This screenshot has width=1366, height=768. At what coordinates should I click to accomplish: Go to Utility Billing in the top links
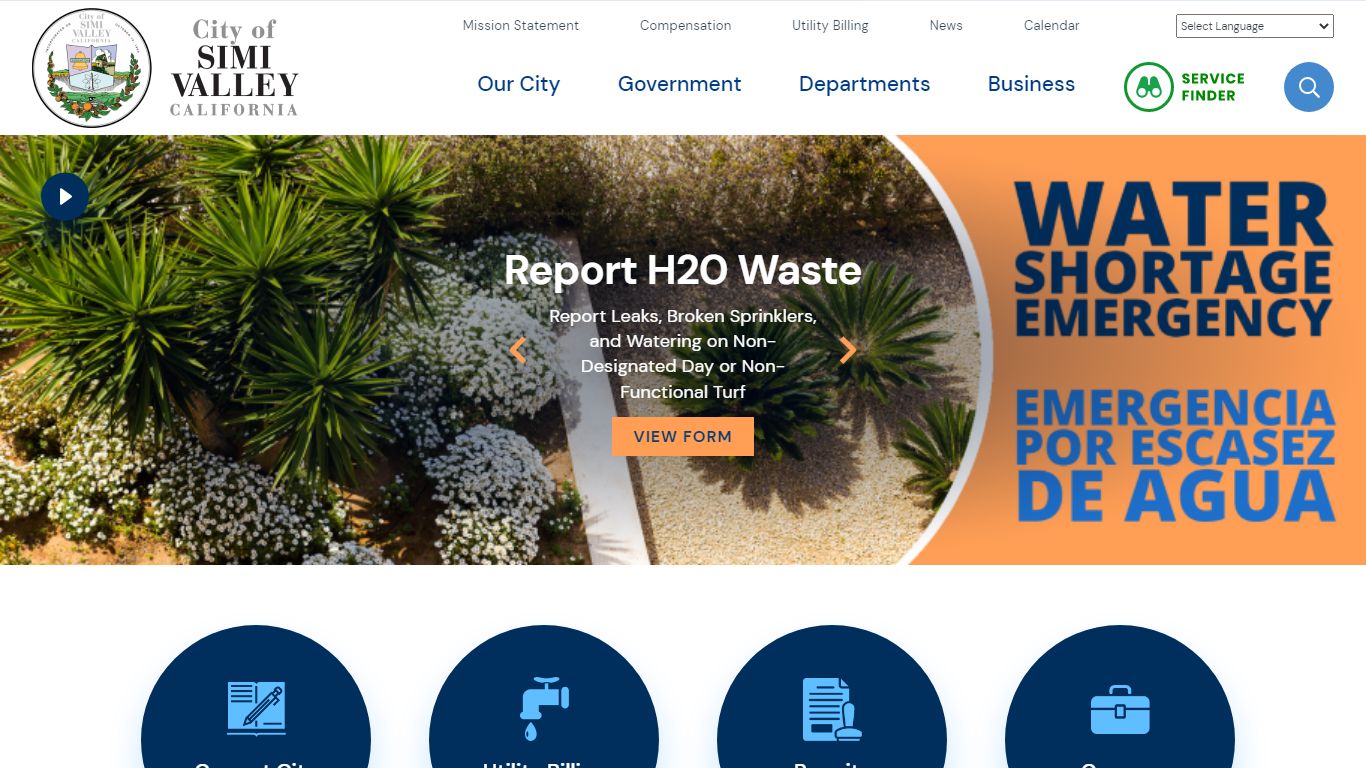830,25
